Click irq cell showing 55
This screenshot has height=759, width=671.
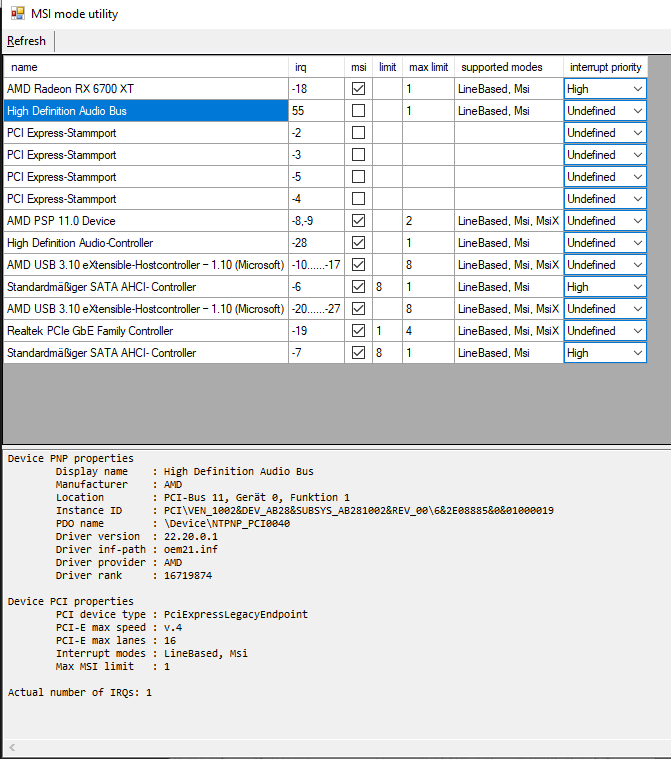click(316, 111)
